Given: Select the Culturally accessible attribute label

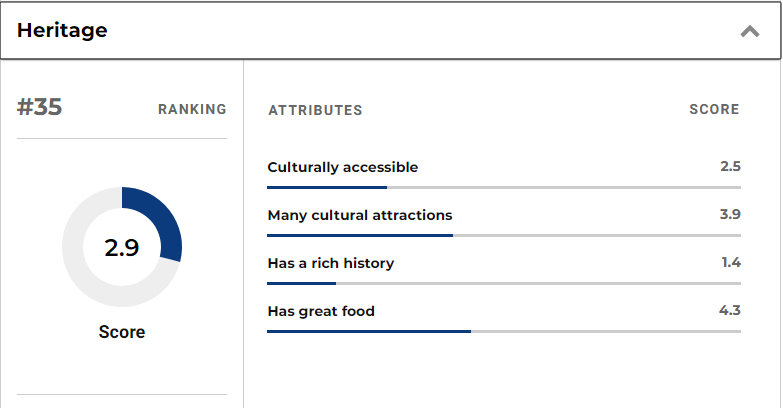Looking at the screenshot, I should [x=343, y=167].
